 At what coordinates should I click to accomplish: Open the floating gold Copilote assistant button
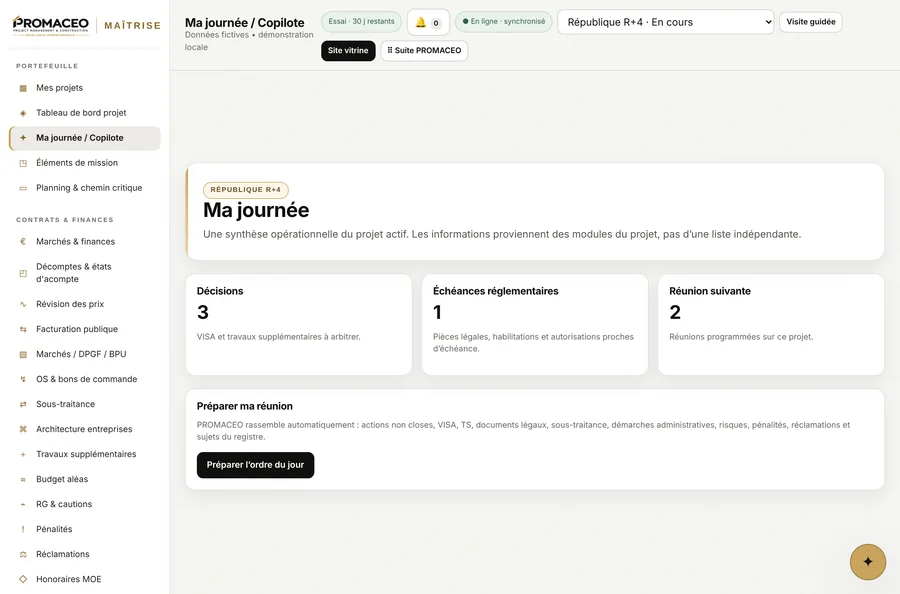tap(867, 562)
